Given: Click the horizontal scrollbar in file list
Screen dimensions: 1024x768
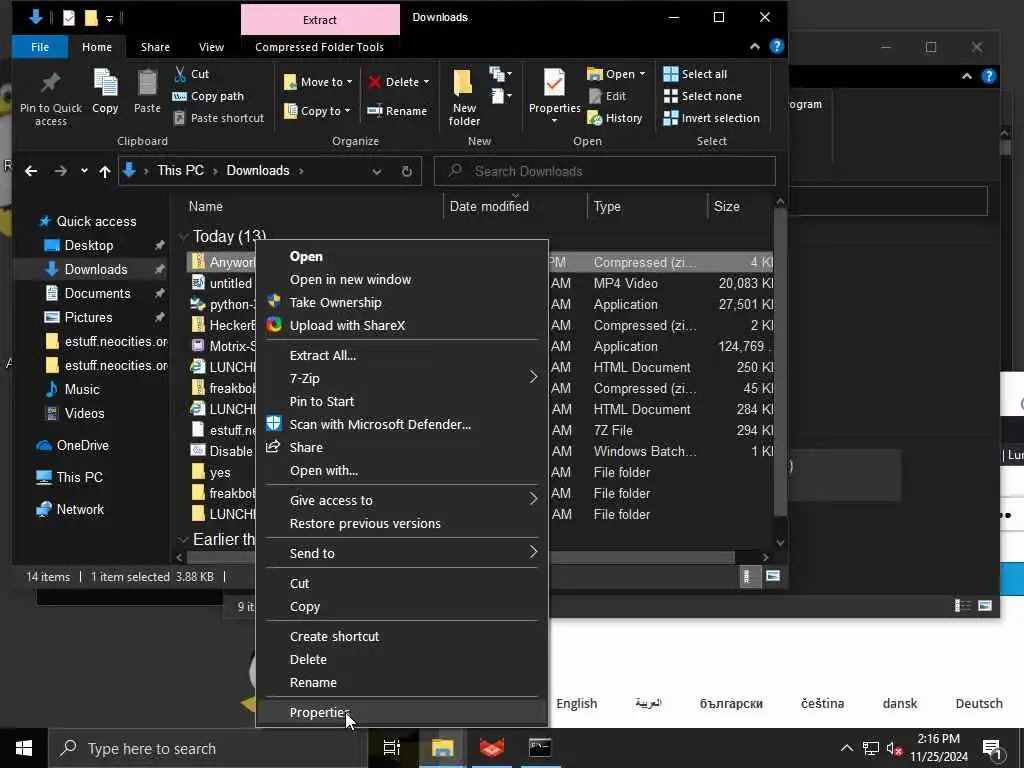Looking at the screenshot, I should [460, 557].
